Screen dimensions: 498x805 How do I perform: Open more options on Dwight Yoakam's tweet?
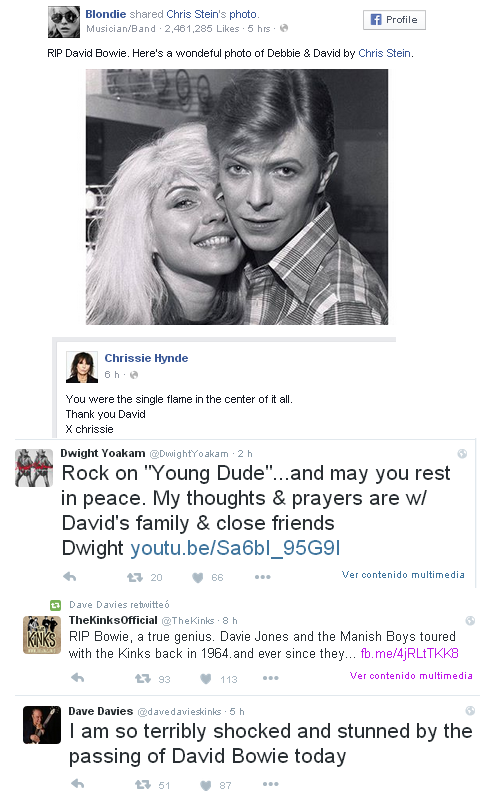click(262, 577)
